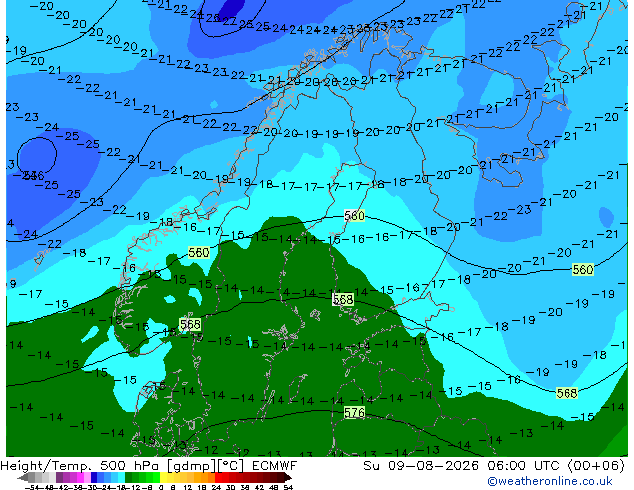This screenshot has width=634, height=490.
Task: Pick the bright red swatch in the legend
Action: [x=218, y=477]
